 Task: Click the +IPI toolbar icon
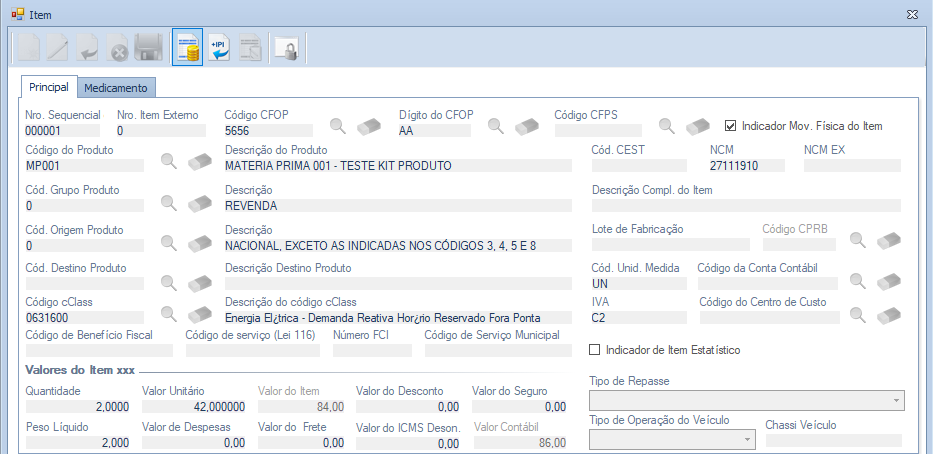coord(220,48)
